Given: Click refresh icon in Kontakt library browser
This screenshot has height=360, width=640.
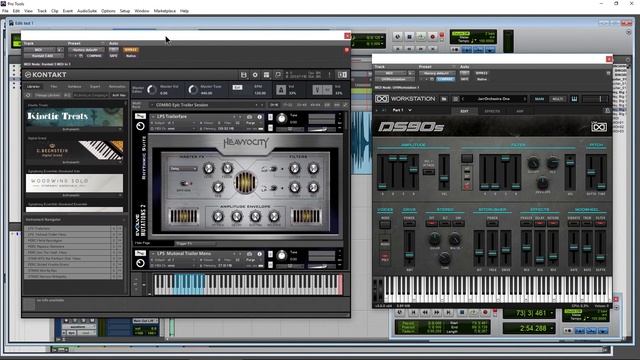Looking at the screenshot, I should (x=28, y=95).
